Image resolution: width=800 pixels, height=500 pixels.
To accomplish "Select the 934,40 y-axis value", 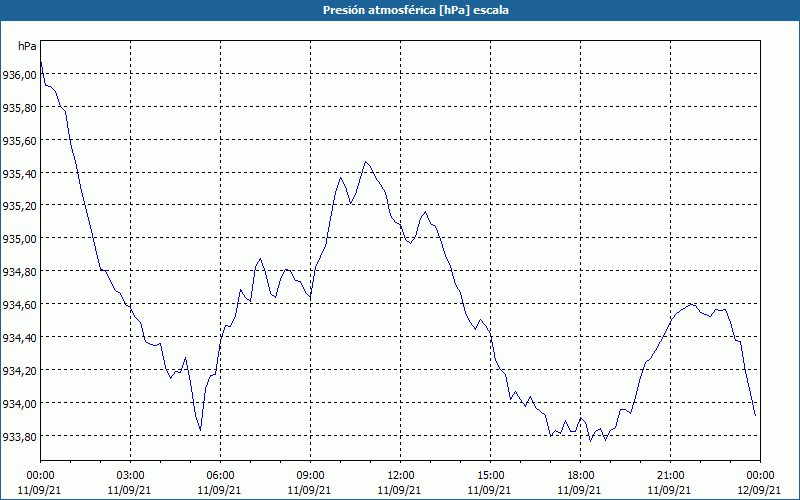I will point(19,338).
